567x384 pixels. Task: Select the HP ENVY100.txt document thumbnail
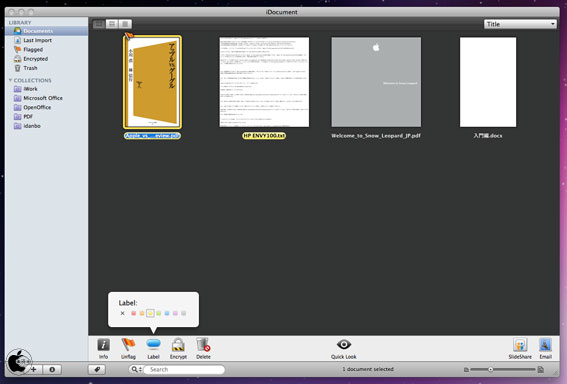coord(264,82)
